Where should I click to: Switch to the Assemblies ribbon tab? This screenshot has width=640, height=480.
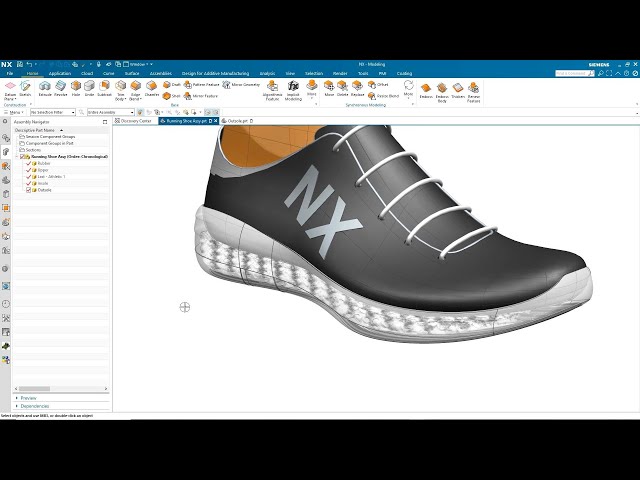pyautogui.click(x=161, y=73)
